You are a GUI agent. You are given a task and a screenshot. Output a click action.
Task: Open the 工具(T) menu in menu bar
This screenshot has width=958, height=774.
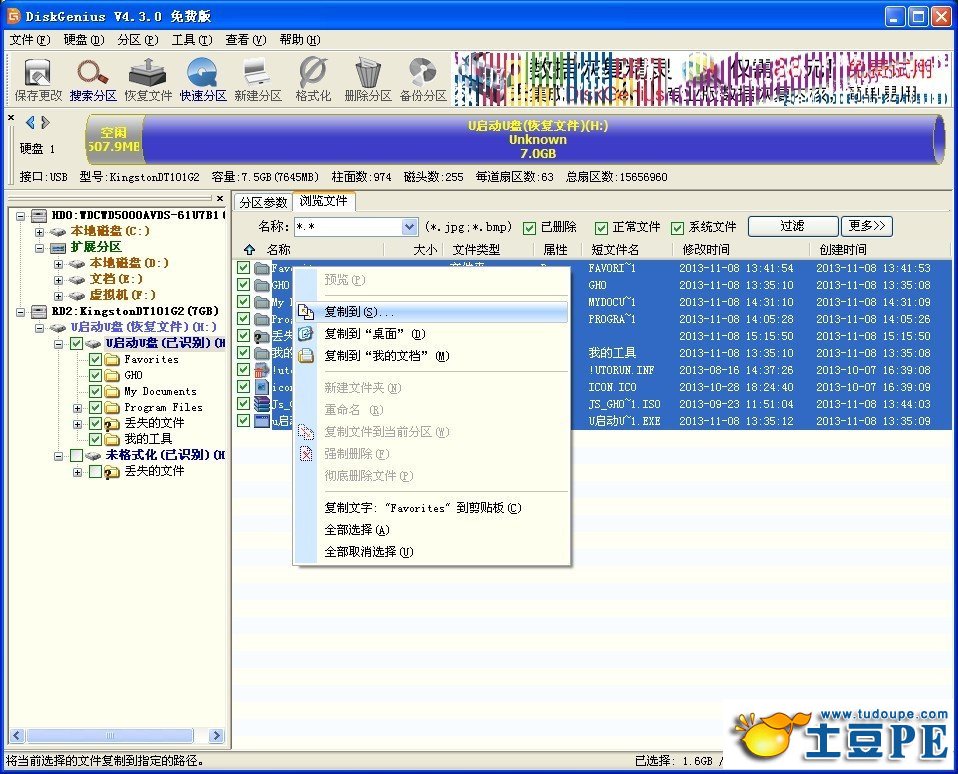coord(191,40)
